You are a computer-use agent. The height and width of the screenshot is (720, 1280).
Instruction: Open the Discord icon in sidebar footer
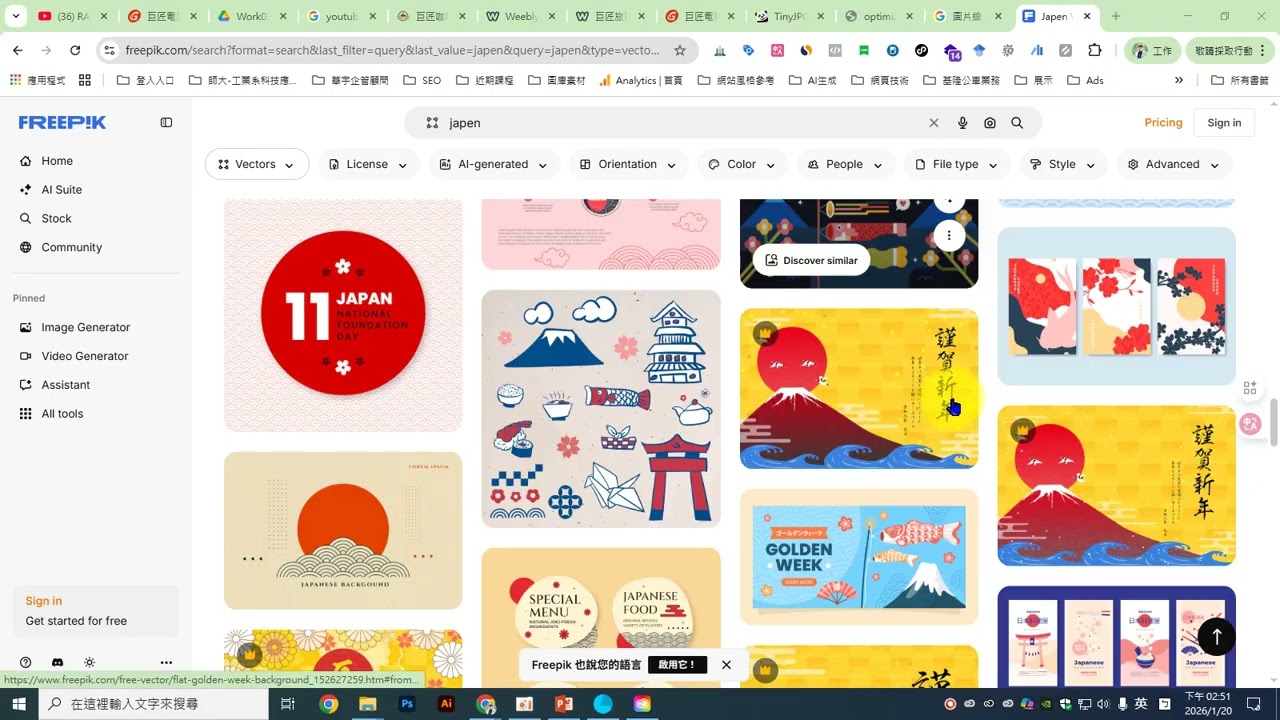pyautogui.click(x=58, y=662)
